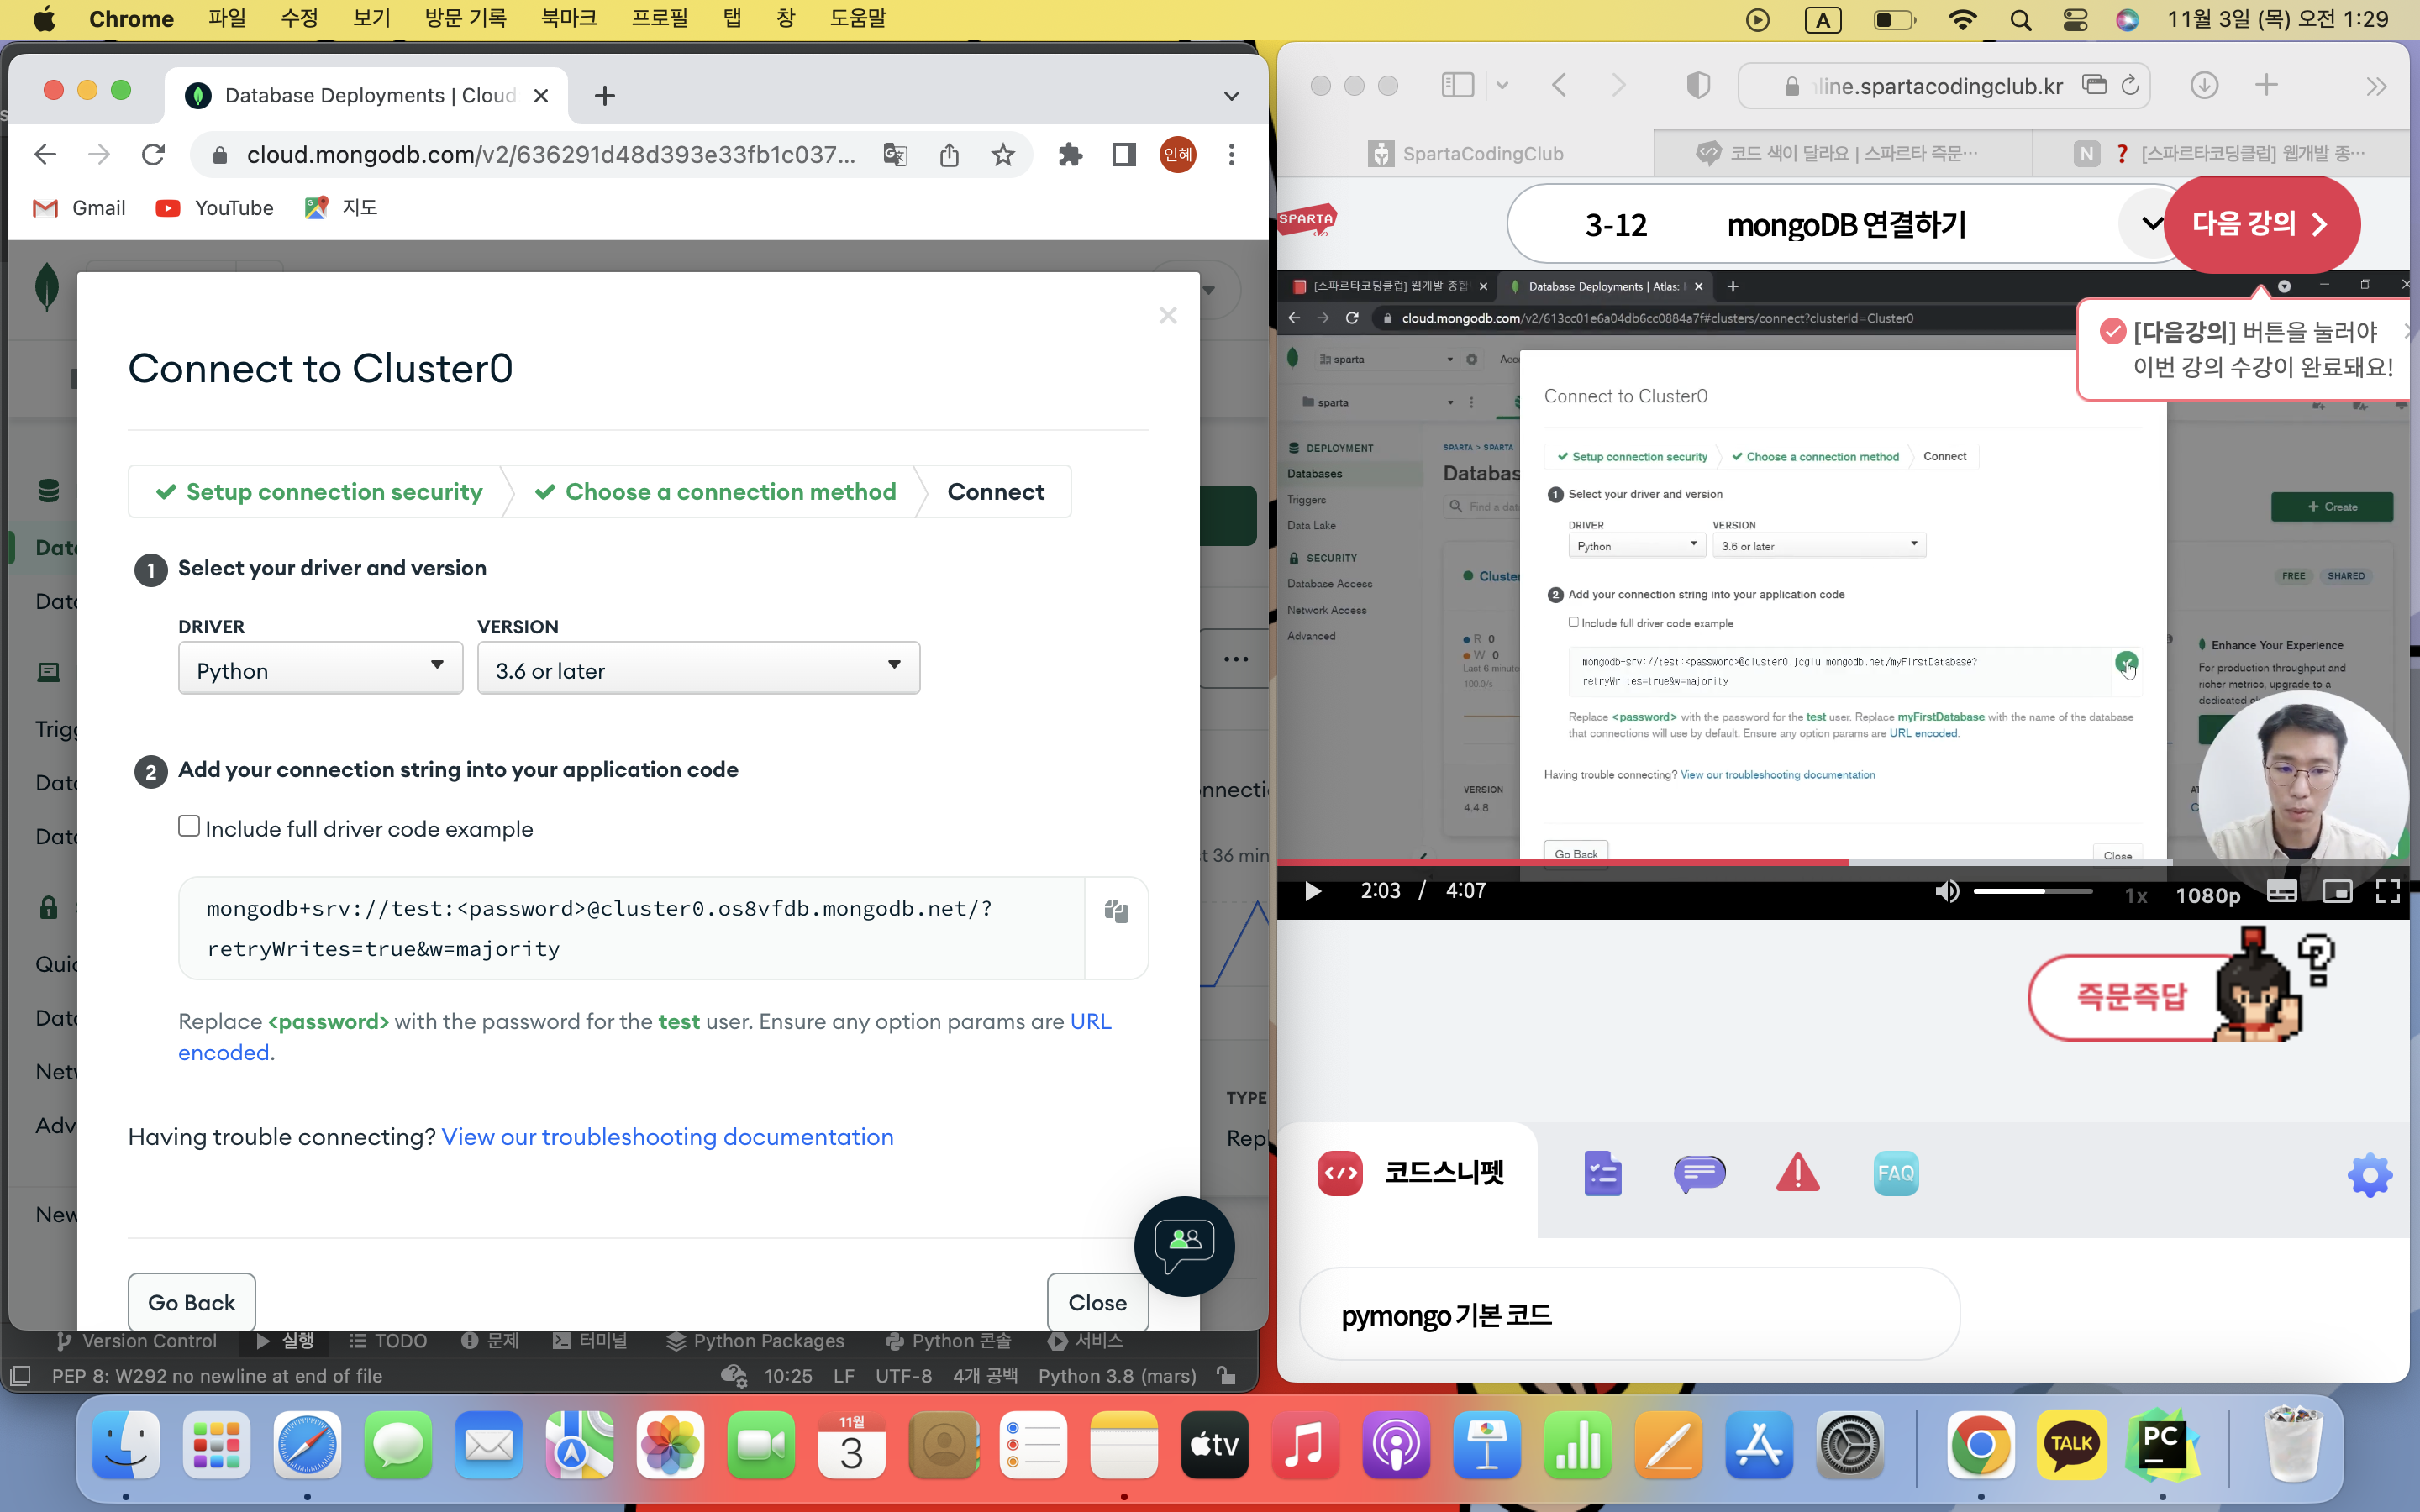This screenshot has height=1512, width=2420.
Task: Bookmark this page with the star icon
Action: point(1003,154)
